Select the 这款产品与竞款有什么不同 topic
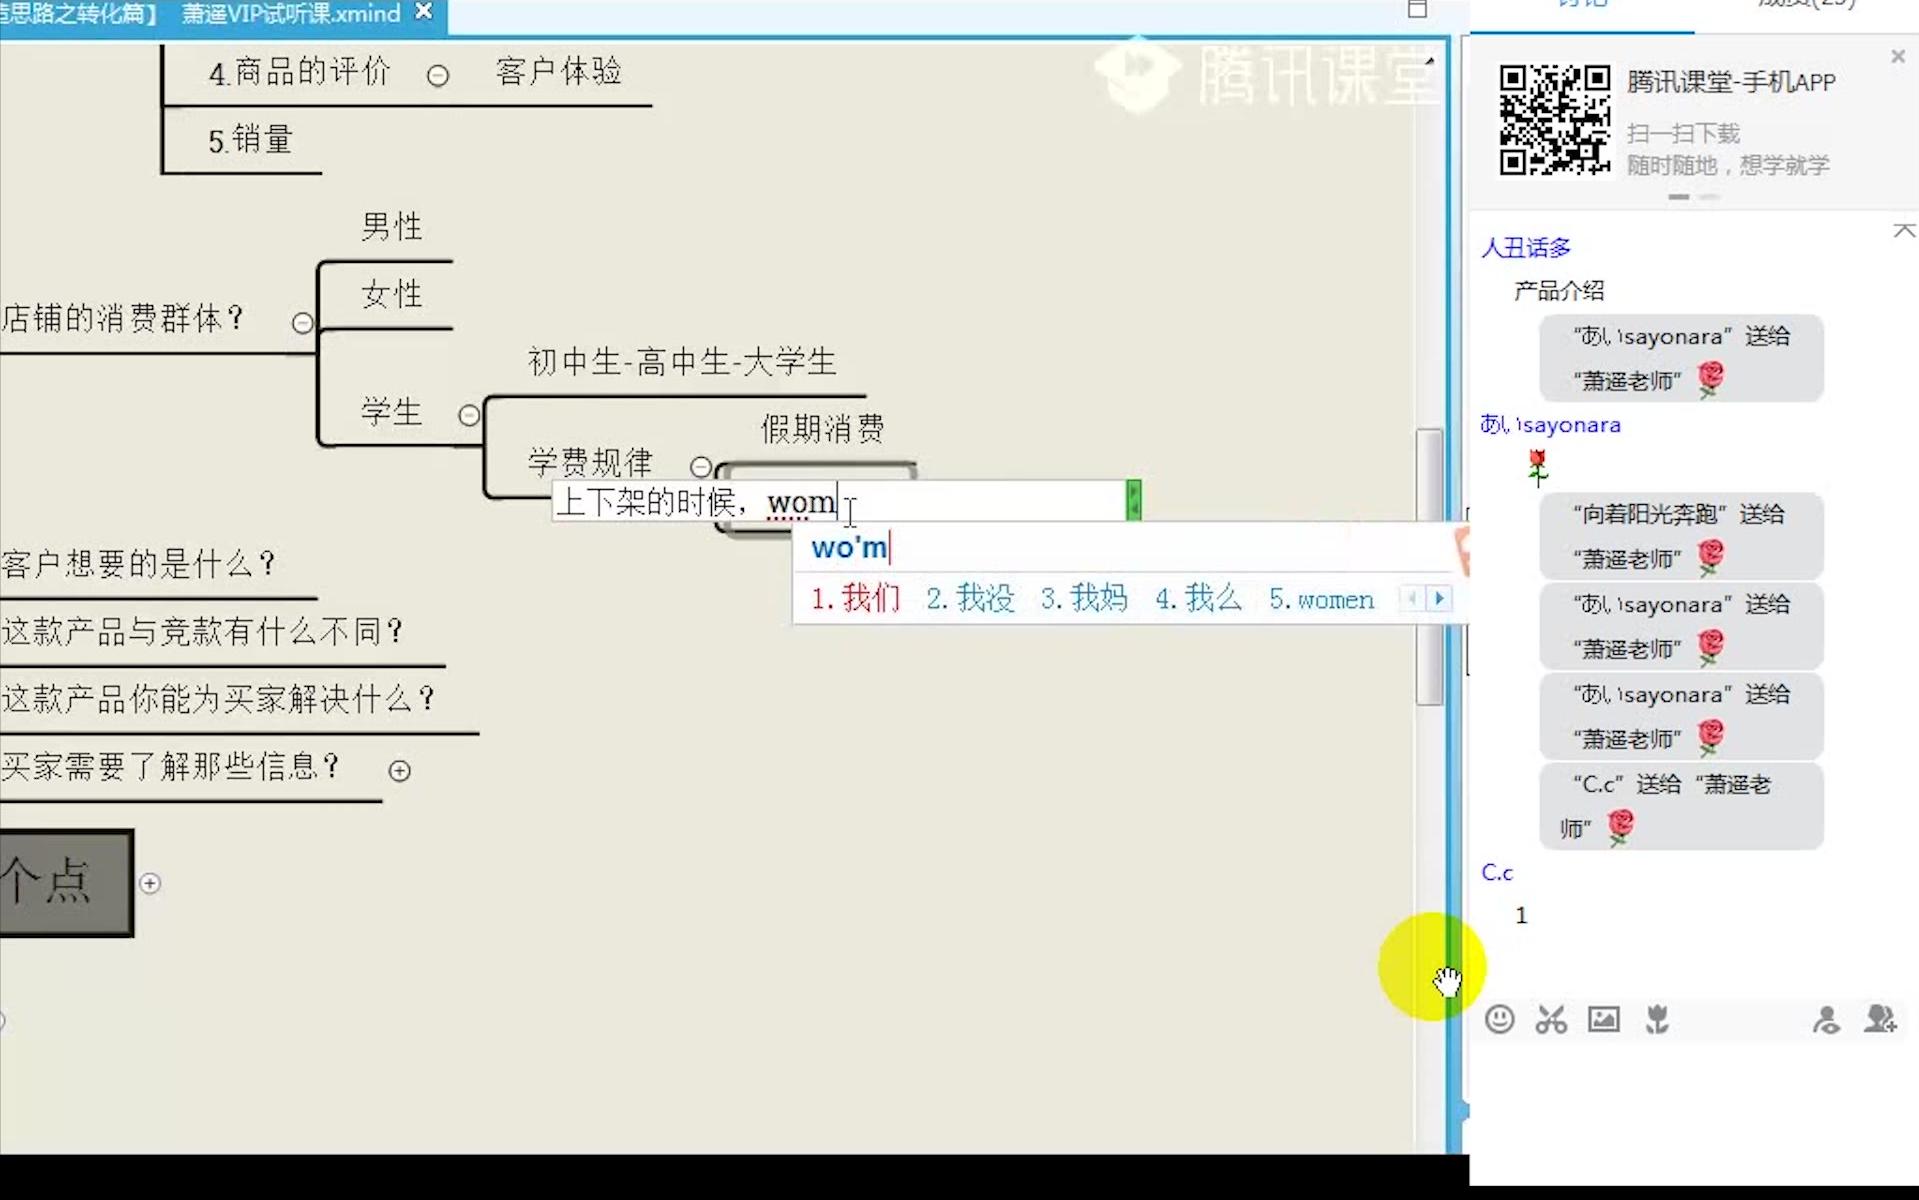Viewport: 1919px width, 1200px height. point(203,631)
